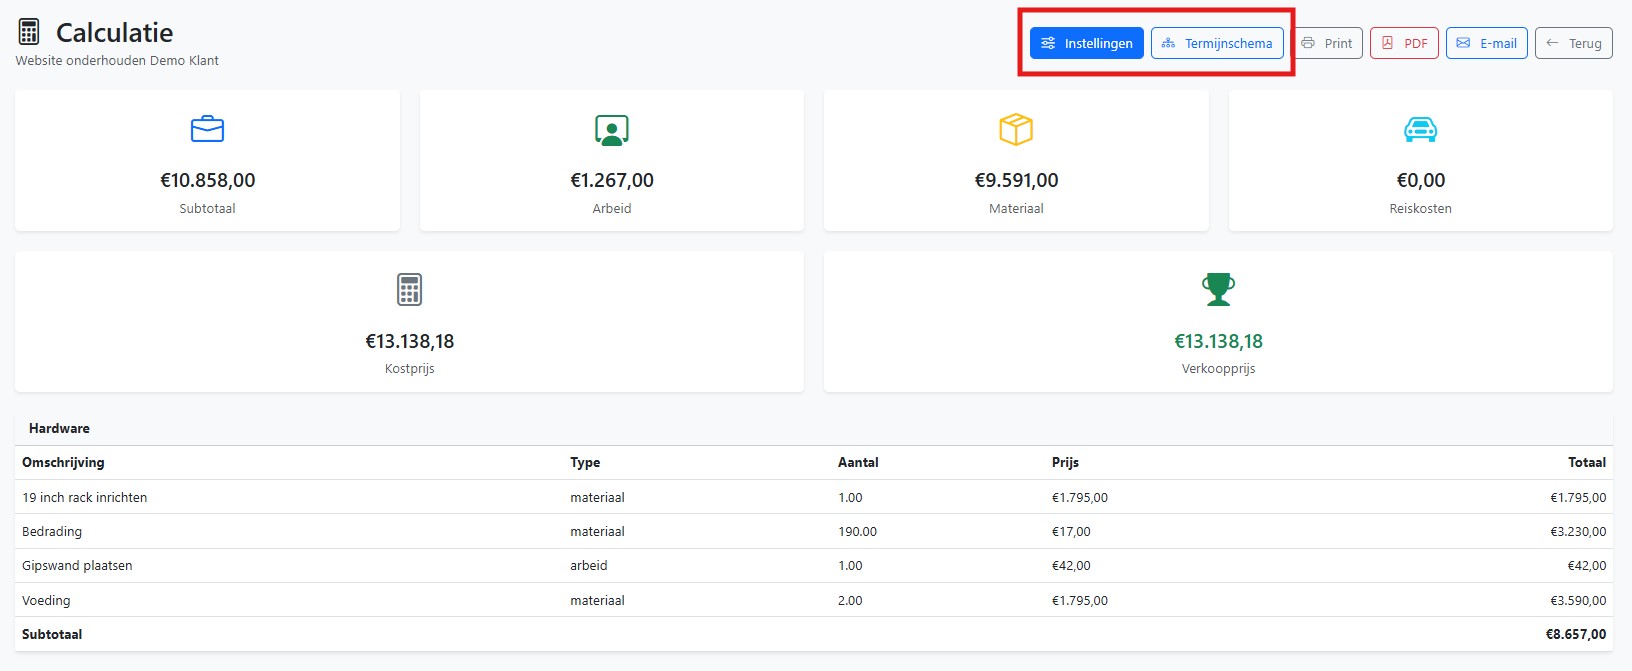Viewport: 1632px width, 671px height.
Task: Click the Omschrijving column header
Action: (63, 462)
